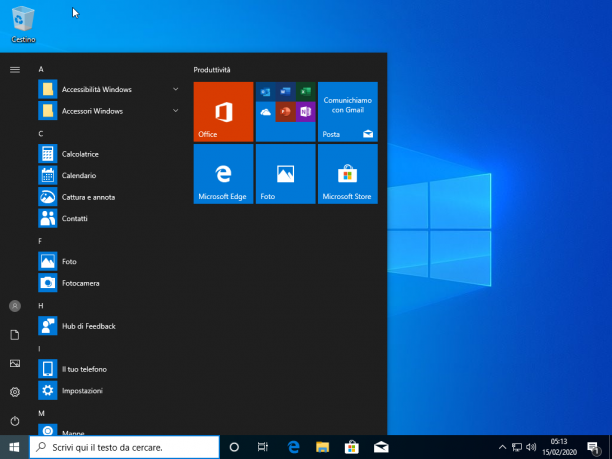Open the Microsoft Store tile
This screenshot has height=459, width=612.
[x=348, y=174]
